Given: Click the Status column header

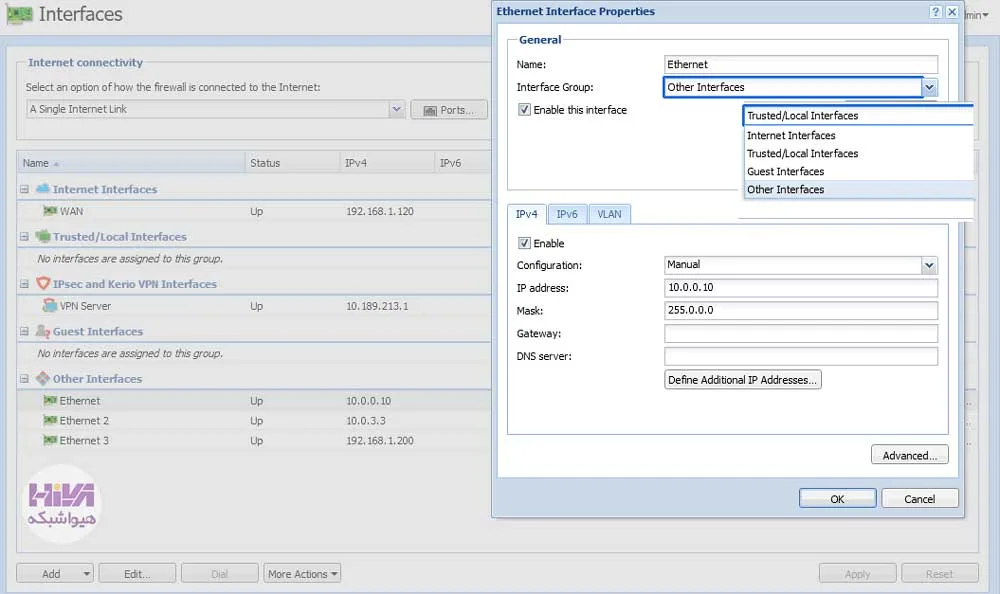Looking at the screenshot, I should pos(292,163).
